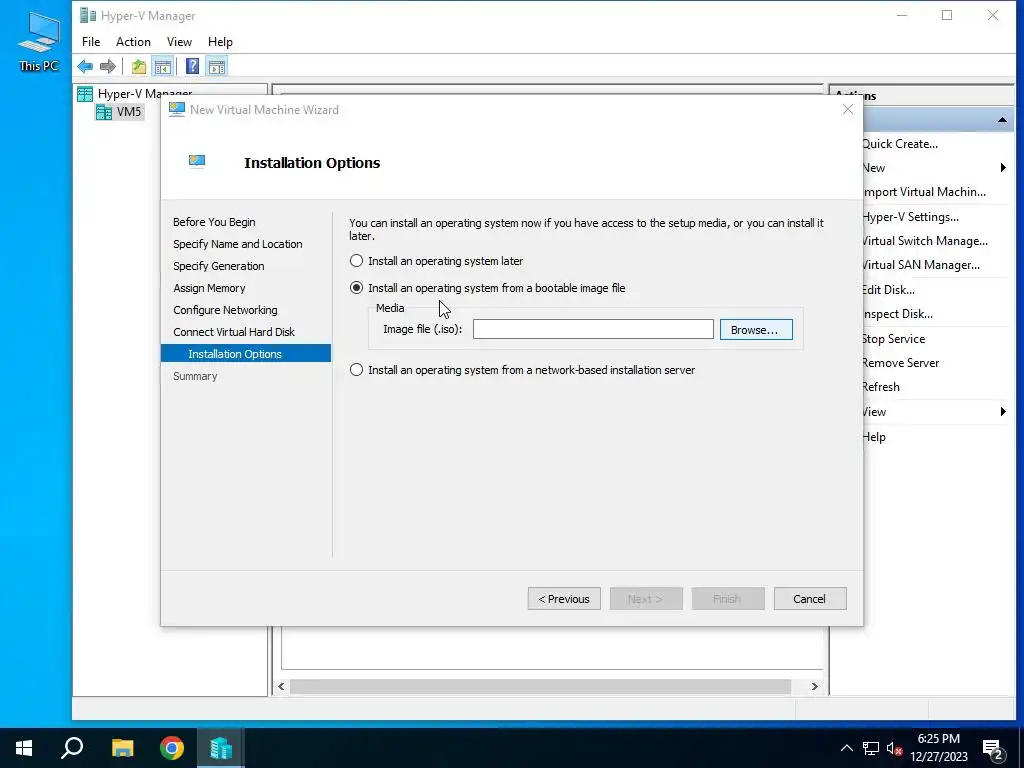Click Edit Disk... in Actions pane
Image resolution: width=1024 pixels, height=768 pixels.
coord(888,290)
